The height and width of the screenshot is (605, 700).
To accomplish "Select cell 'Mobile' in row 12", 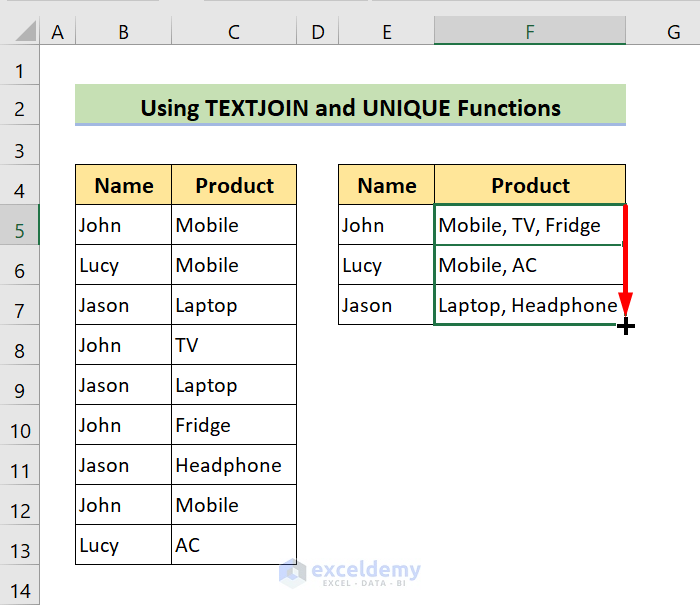I will [x=234, y=505].
